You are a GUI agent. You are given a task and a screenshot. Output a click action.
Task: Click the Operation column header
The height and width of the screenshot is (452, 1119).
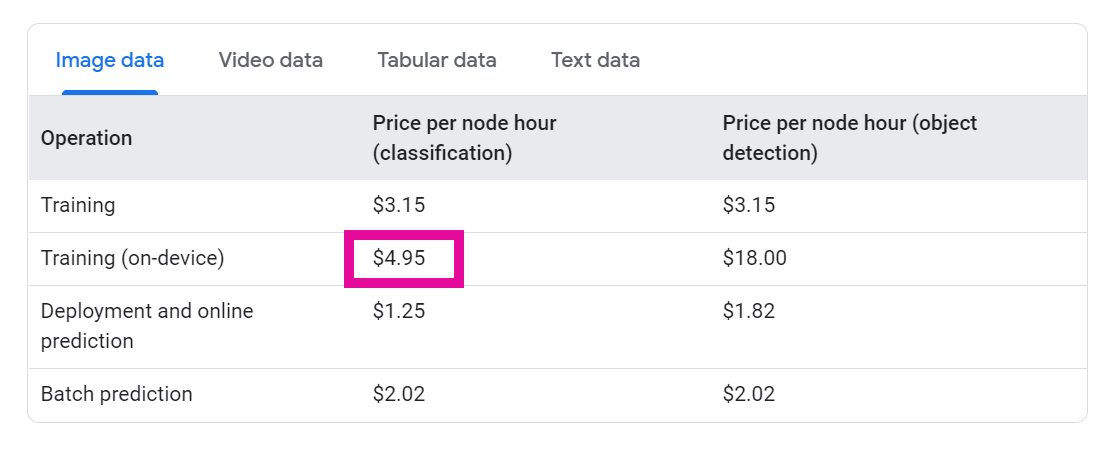[x=86, y=138]
